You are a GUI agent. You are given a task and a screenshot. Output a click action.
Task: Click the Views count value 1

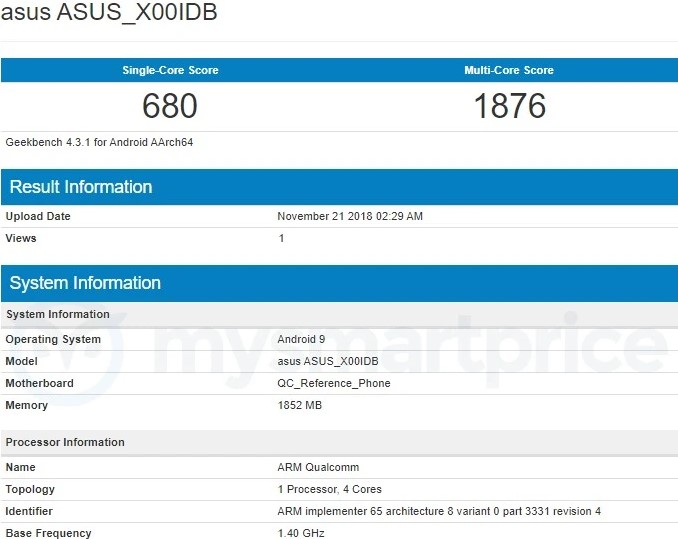[281, 238]
